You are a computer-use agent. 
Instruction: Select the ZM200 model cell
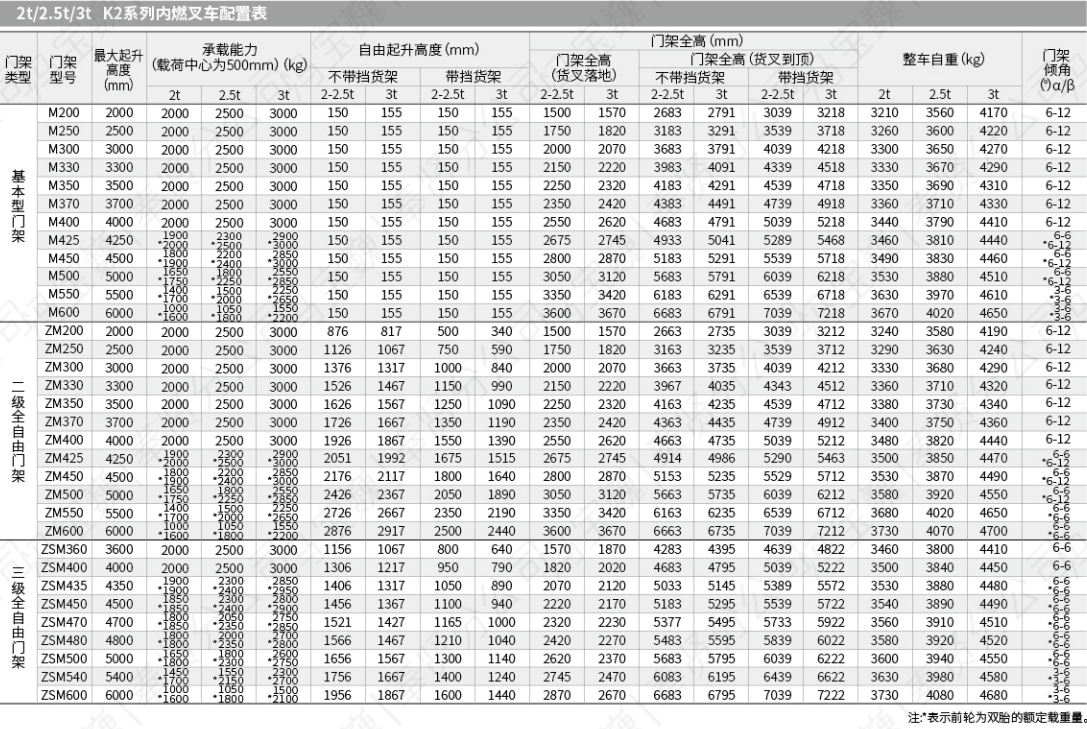[63, 331]
